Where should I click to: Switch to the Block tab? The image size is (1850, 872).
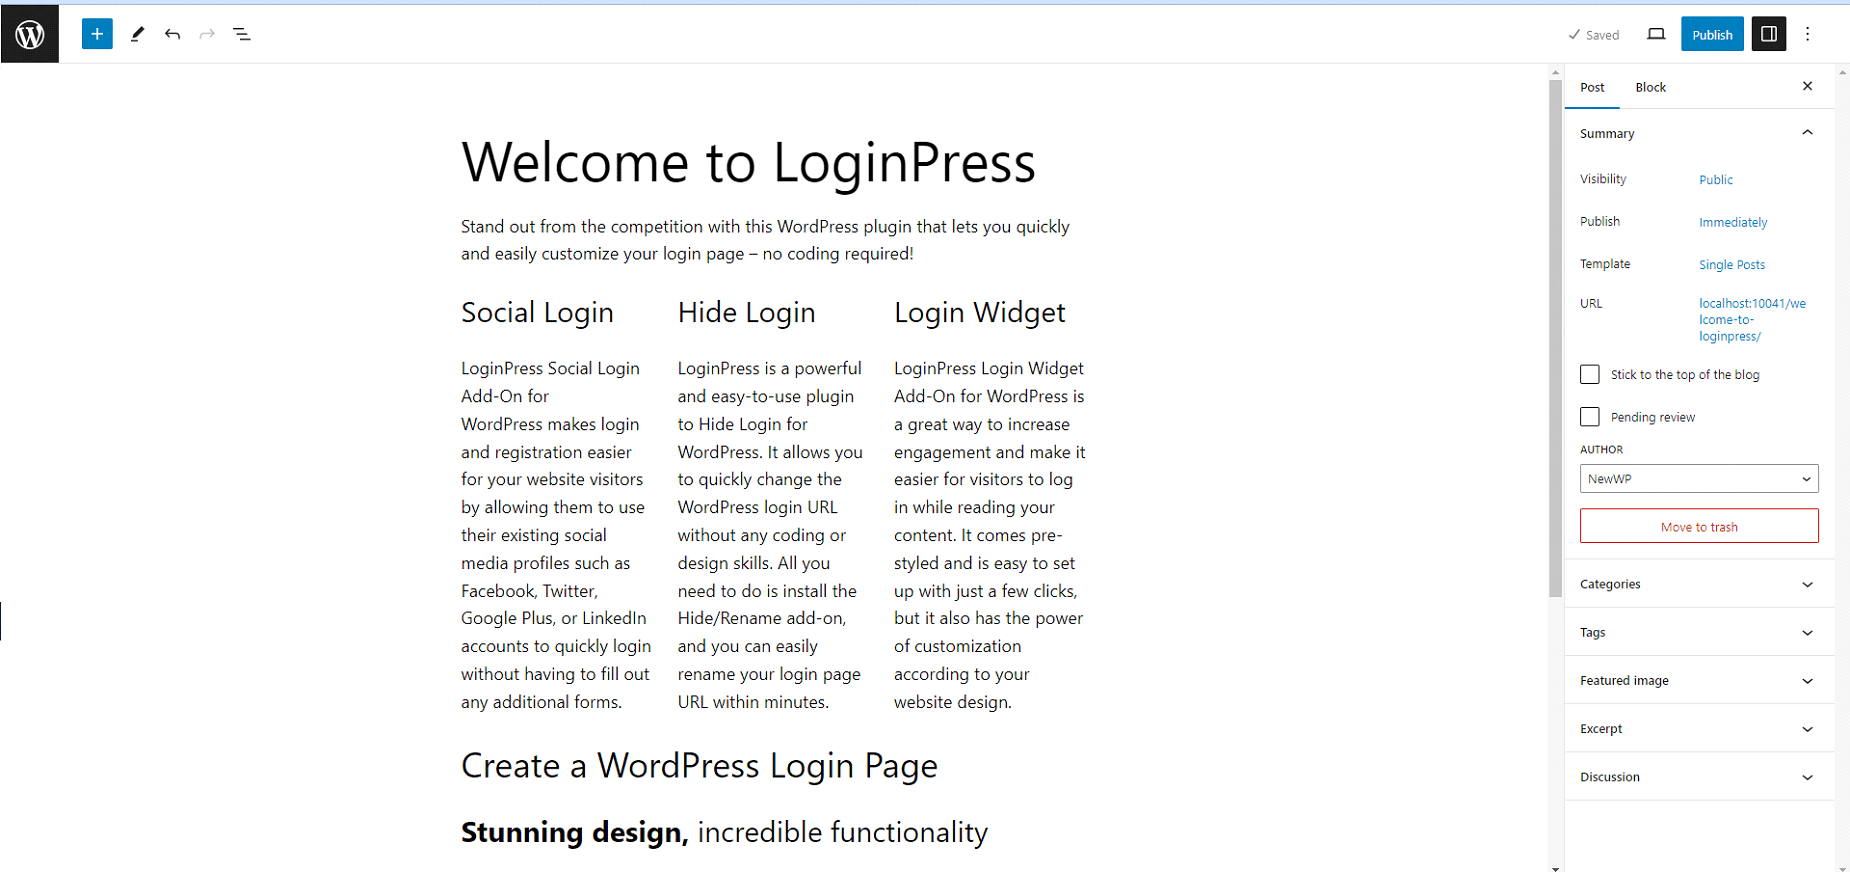1651,87
